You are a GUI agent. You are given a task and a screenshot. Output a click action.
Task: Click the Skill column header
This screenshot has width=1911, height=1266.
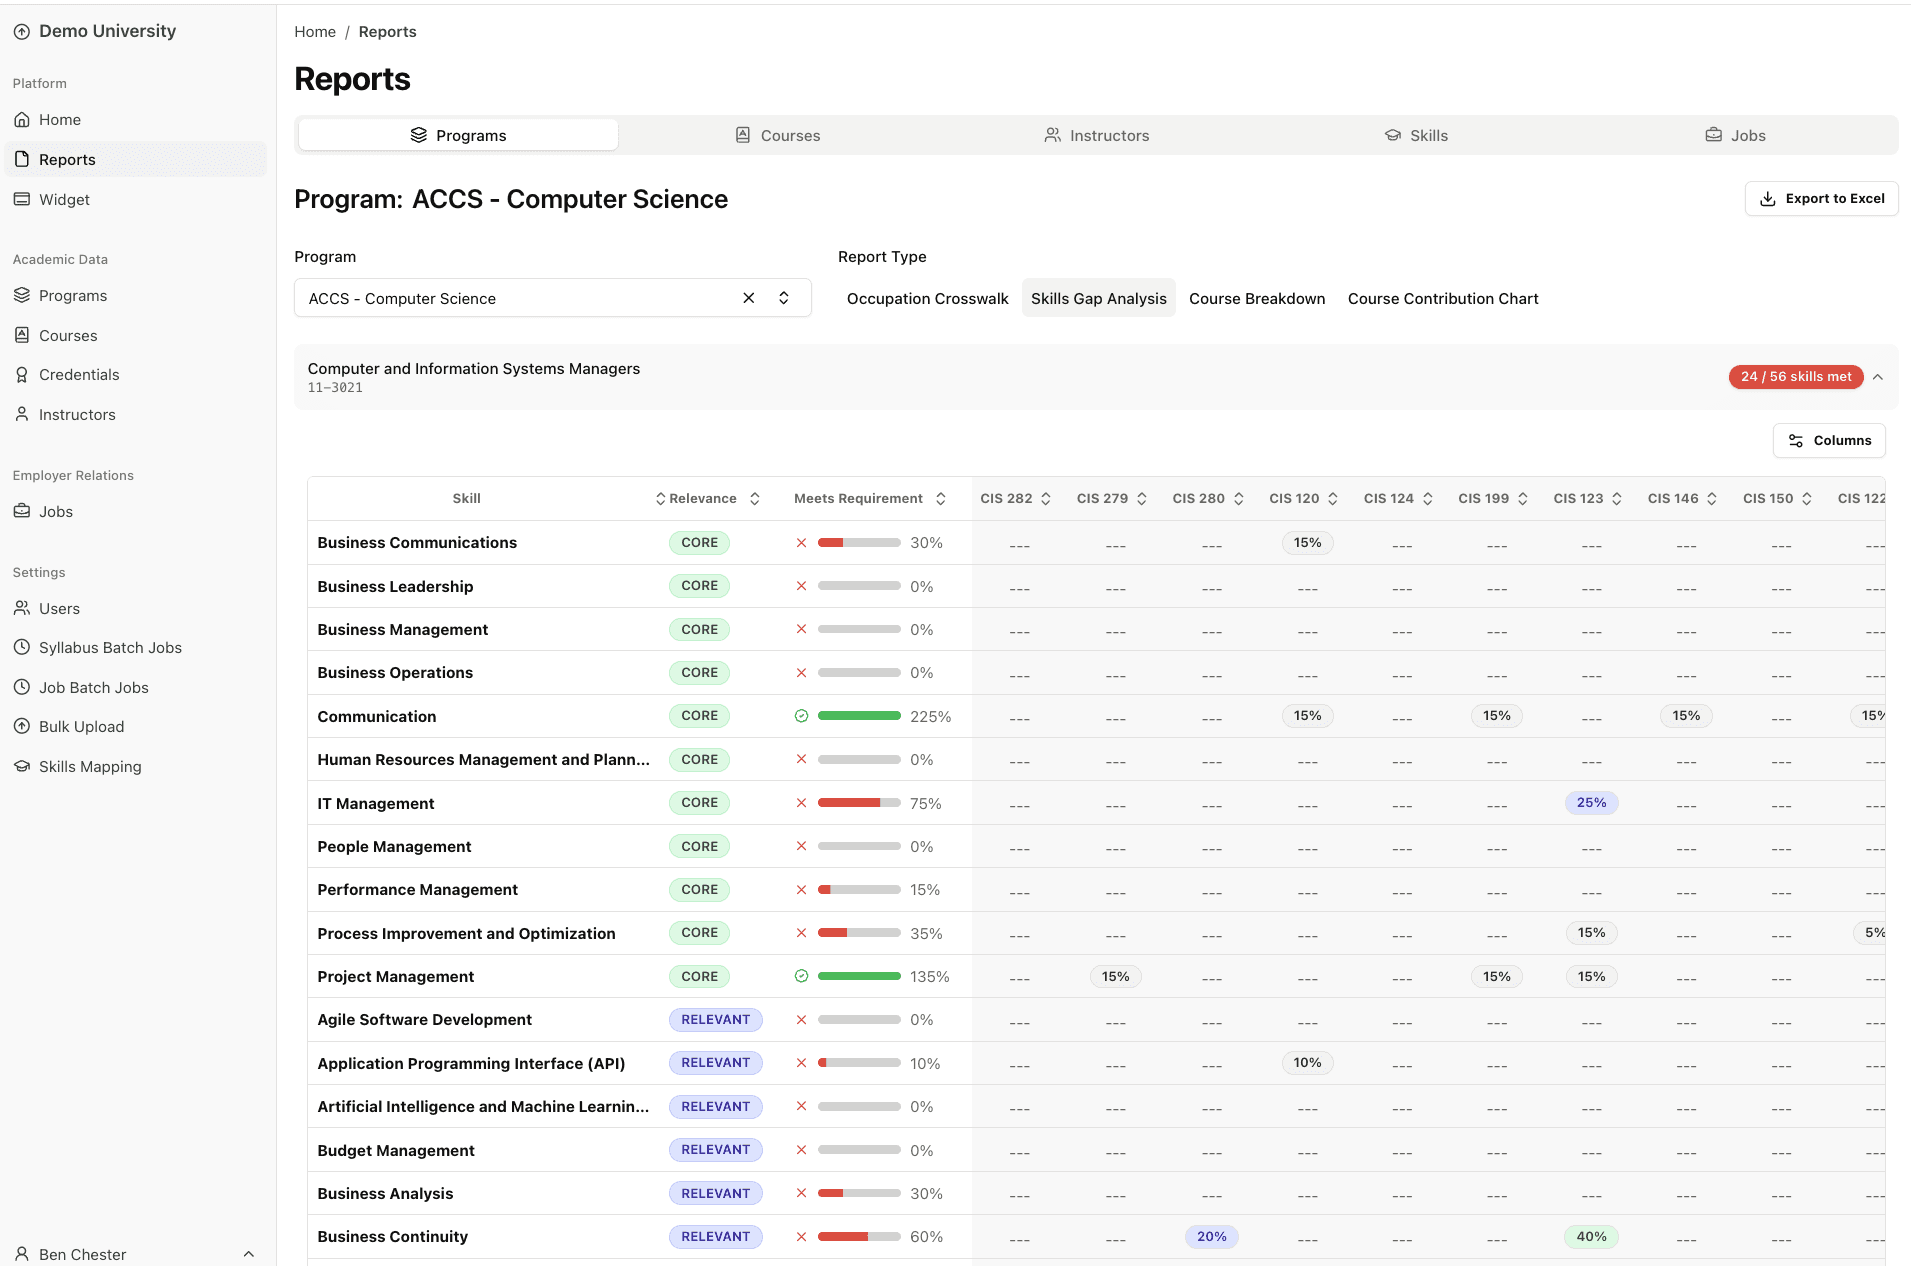(x=466, y=499)
